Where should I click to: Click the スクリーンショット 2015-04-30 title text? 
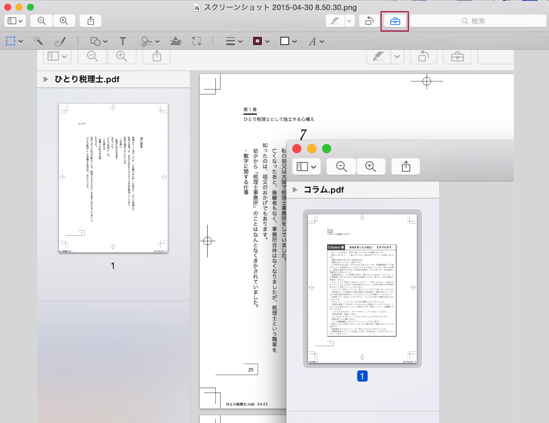(x=280, y=7)
